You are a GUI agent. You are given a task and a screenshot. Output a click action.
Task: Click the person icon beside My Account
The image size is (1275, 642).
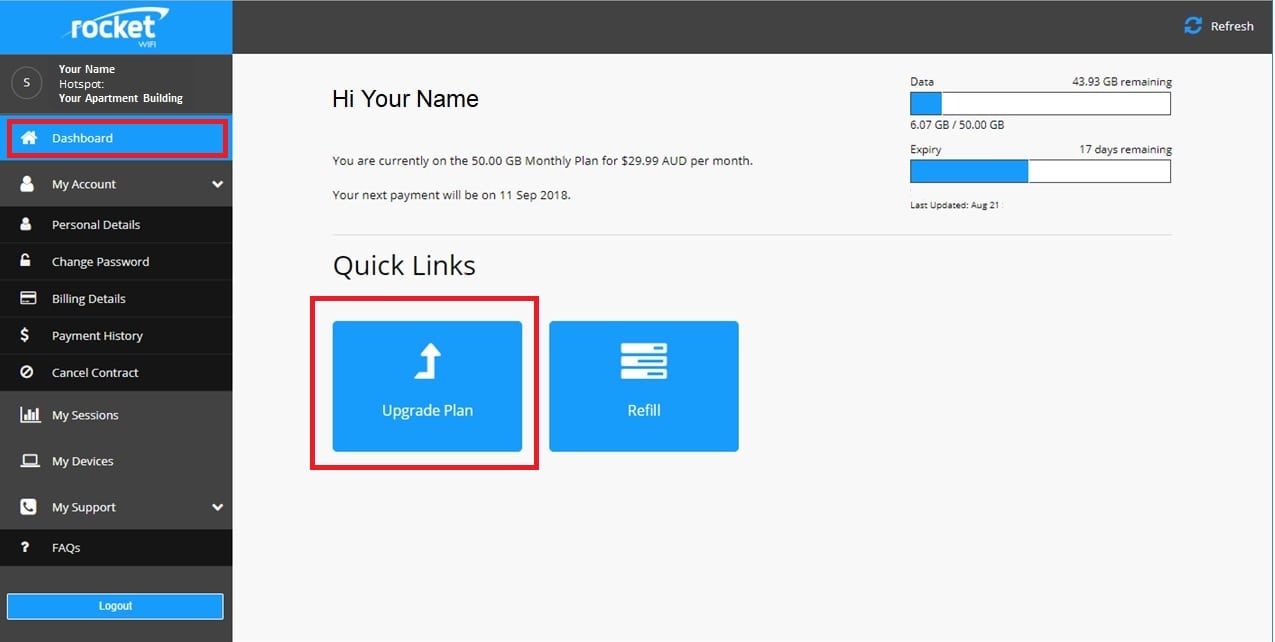pos(28,184)
